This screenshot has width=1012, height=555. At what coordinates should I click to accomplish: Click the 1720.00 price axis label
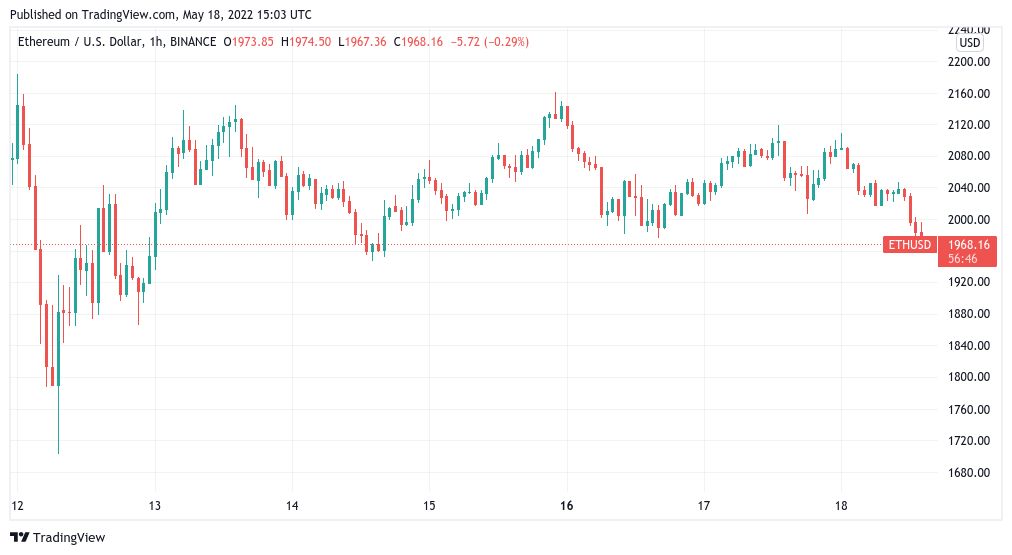point(968,441)
